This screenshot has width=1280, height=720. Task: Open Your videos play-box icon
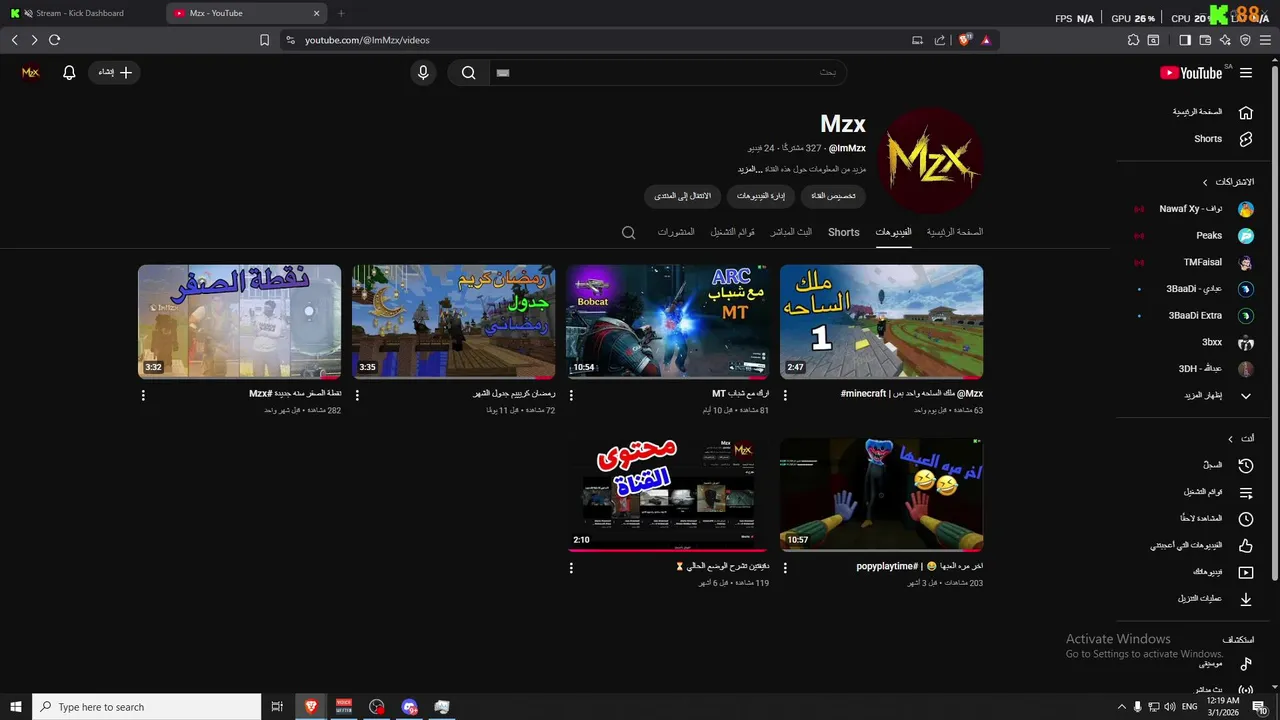coord(1246,573)
